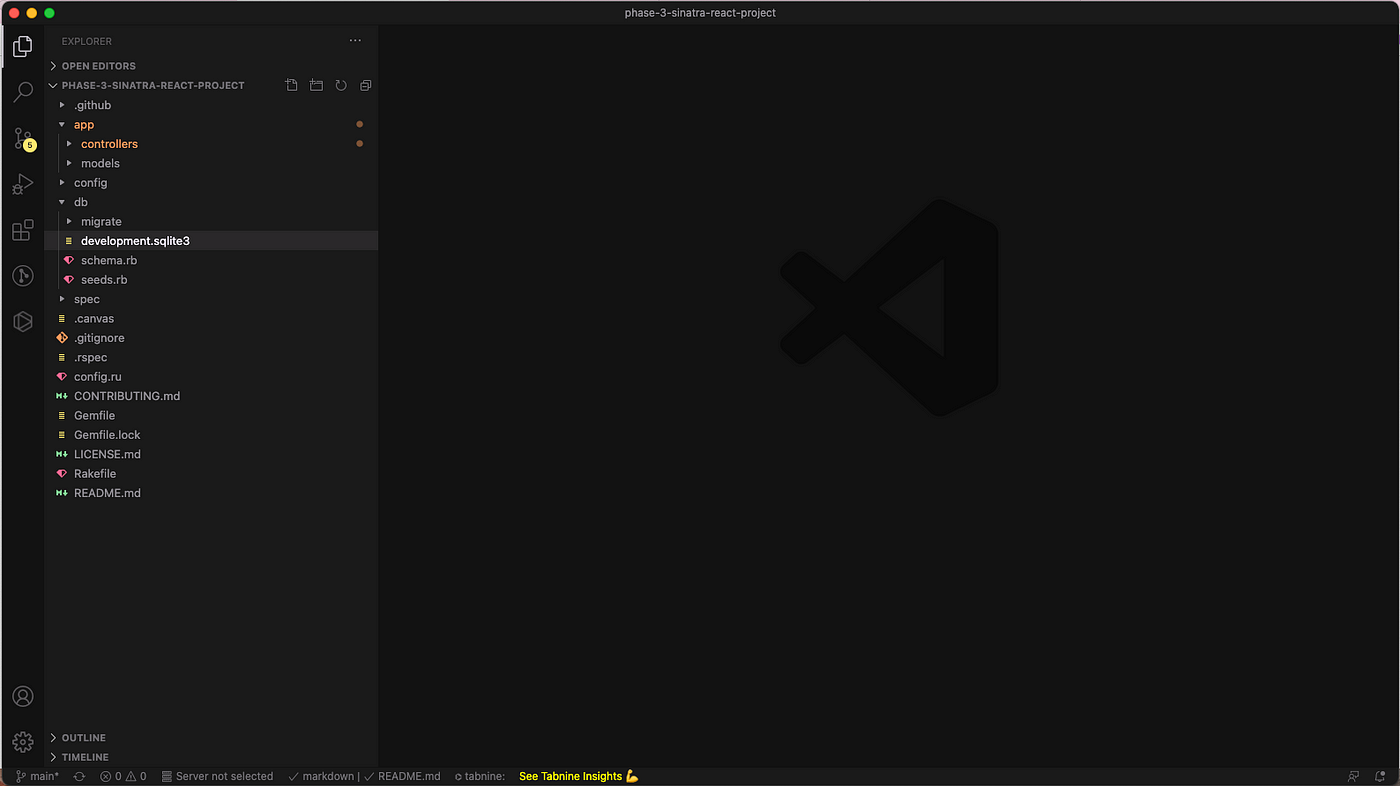Expand the .github folder
This screenshot has height=786, width=1400.
tap(213, 105)
